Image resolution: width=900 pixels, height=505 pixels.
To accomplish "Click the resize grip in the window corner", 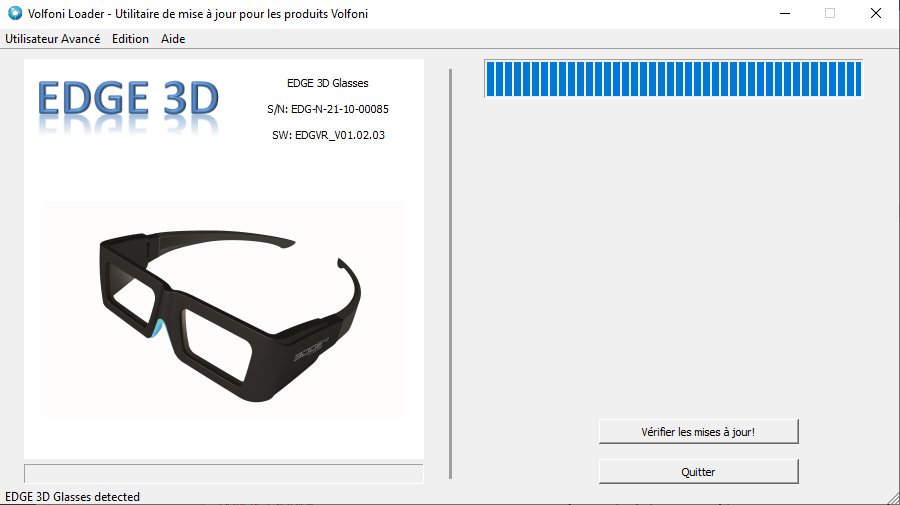I will pyautogui.click(x=893, y=498).
